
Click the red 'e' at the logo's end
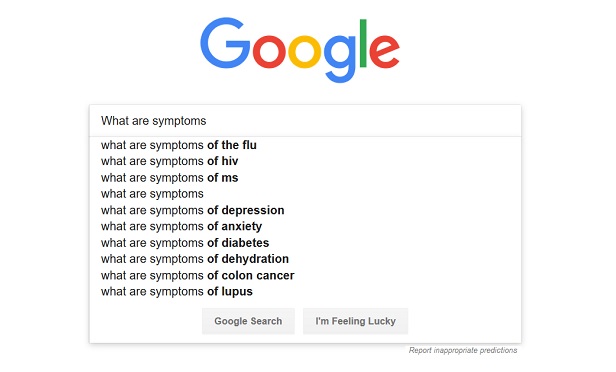384,51
